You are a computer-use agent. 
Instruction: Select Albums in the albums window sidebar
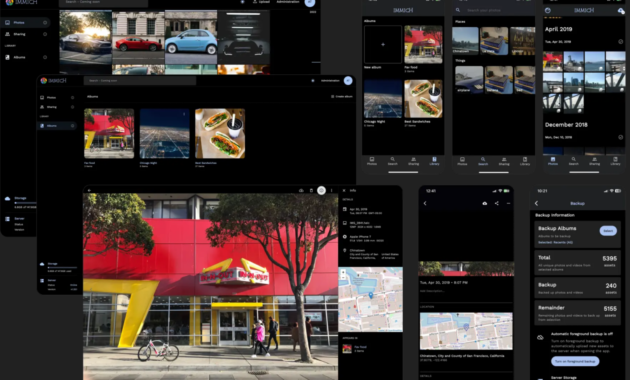tap(57, 126)
